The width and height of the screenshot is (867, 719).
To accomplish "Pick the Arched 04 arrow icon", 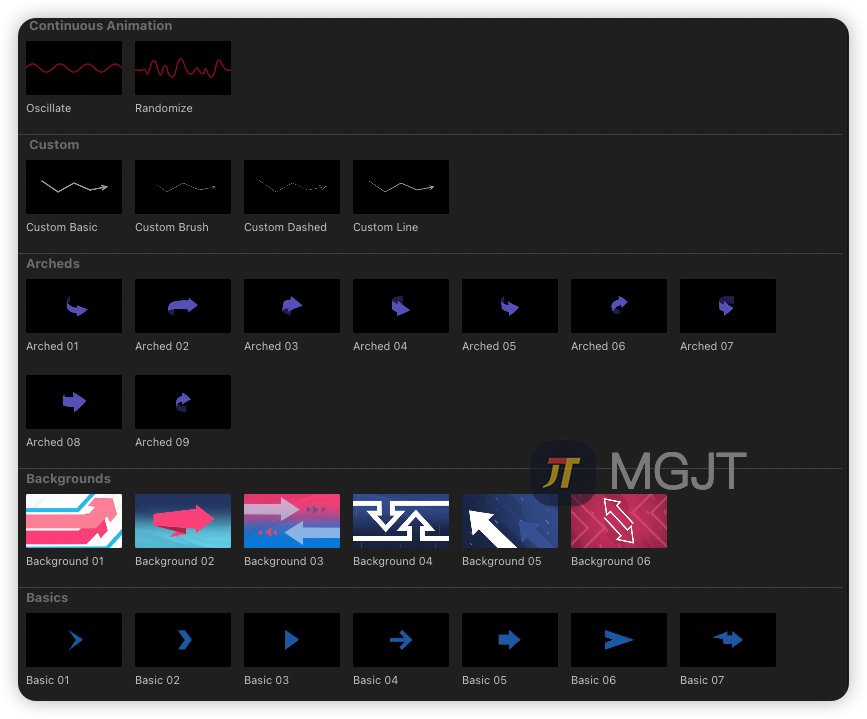I will point(401,306).
